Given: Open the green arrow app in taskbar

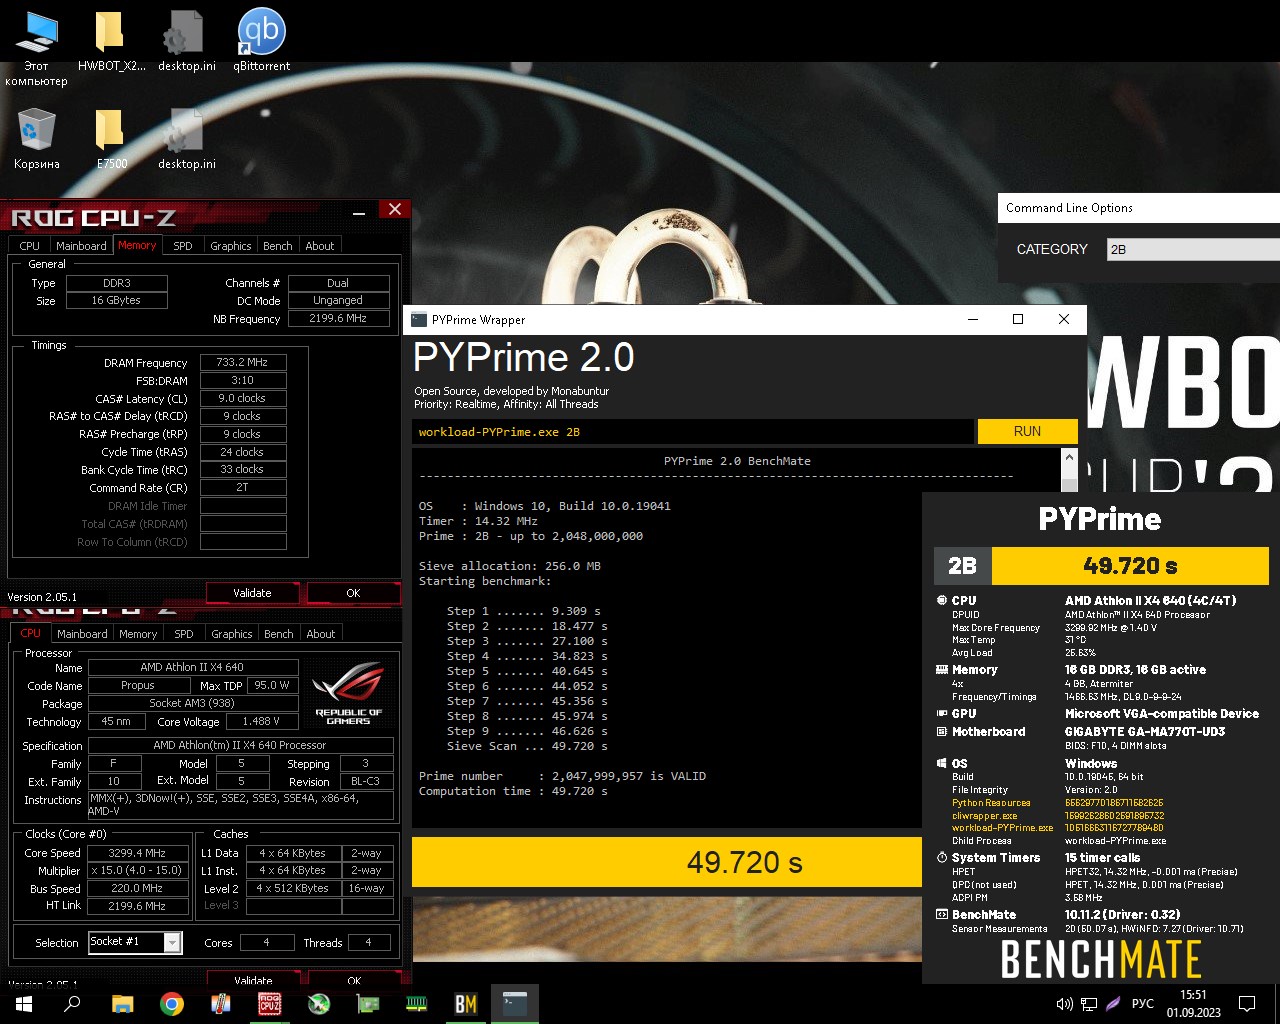Looking at the screenshot, I should click(x=319, y=1004).
